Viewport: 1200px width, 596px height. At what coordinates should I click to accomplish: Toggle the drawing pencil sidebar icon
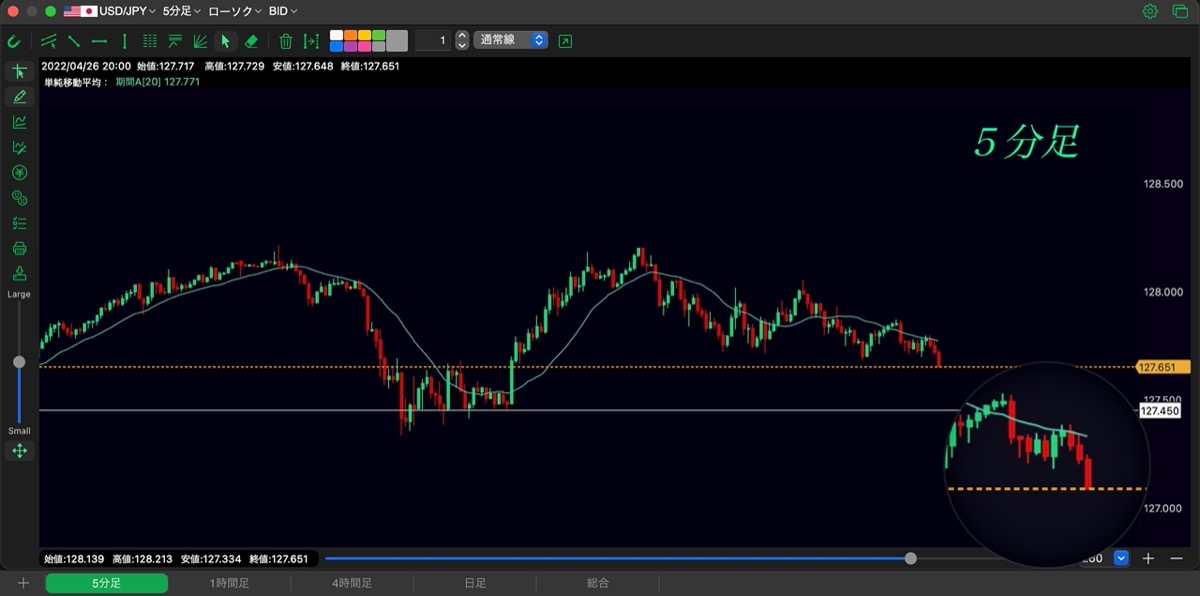click(x=19, y=97)
